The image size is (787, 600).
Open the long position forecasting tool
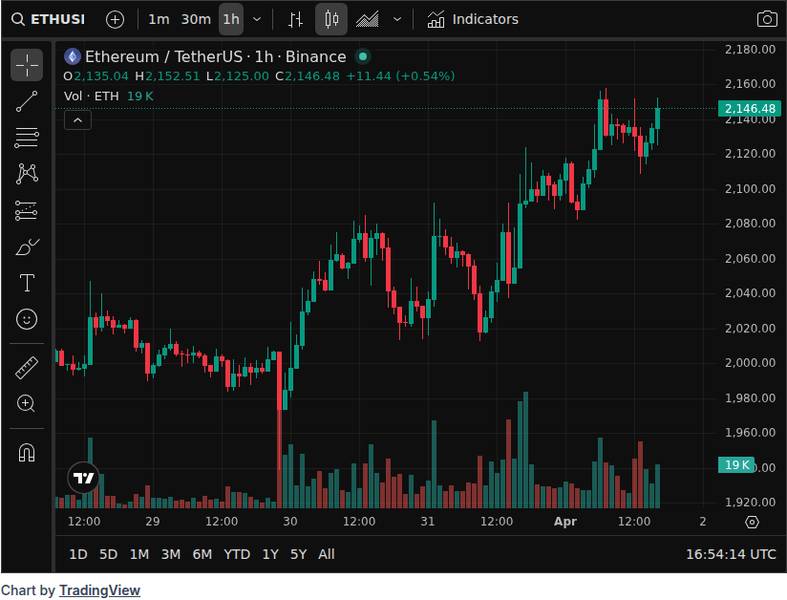(x=27, y=211)
